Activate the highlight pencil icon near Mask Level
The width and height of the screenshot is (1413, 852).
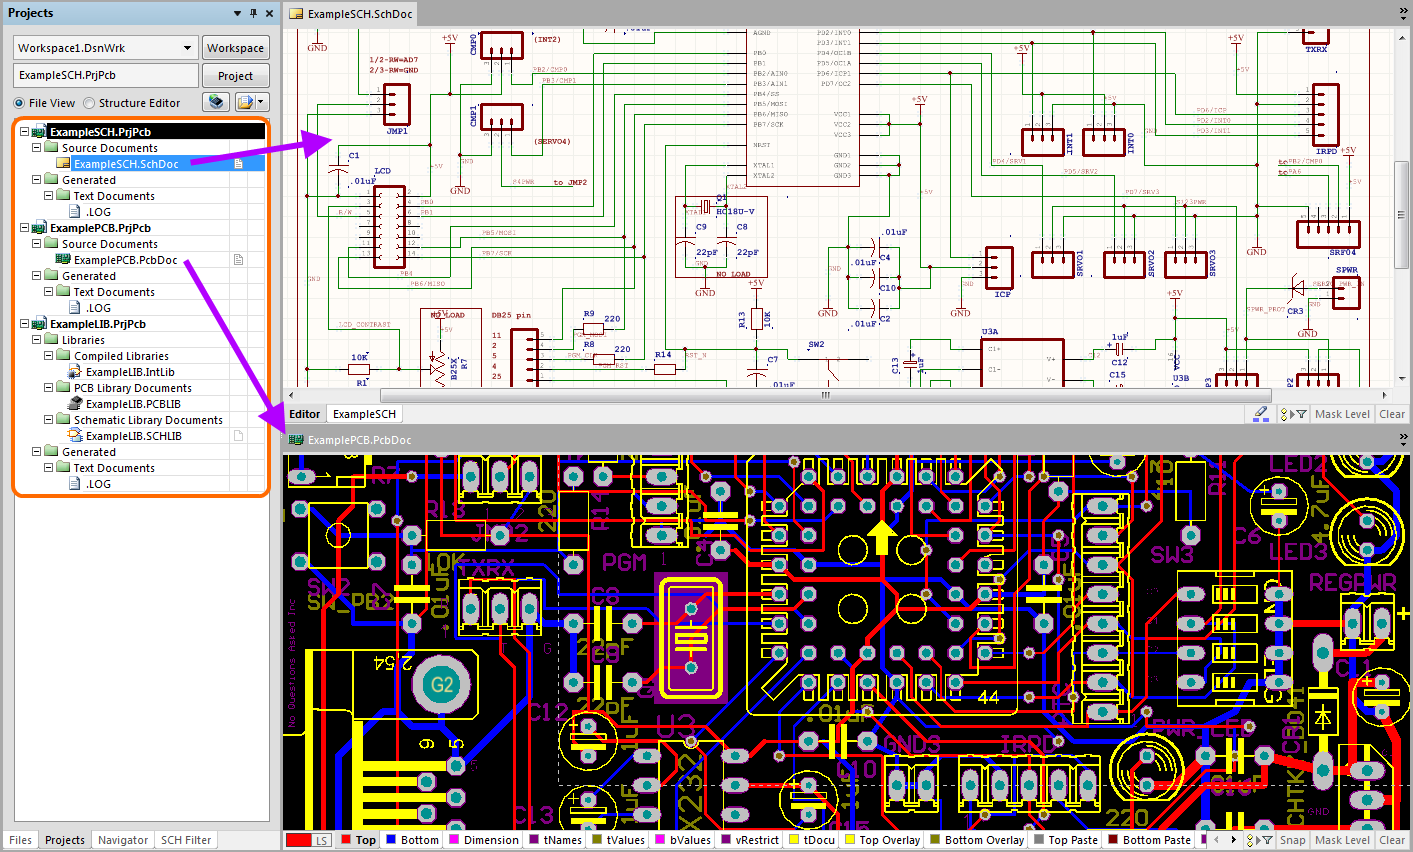(x=1260, y=413)
